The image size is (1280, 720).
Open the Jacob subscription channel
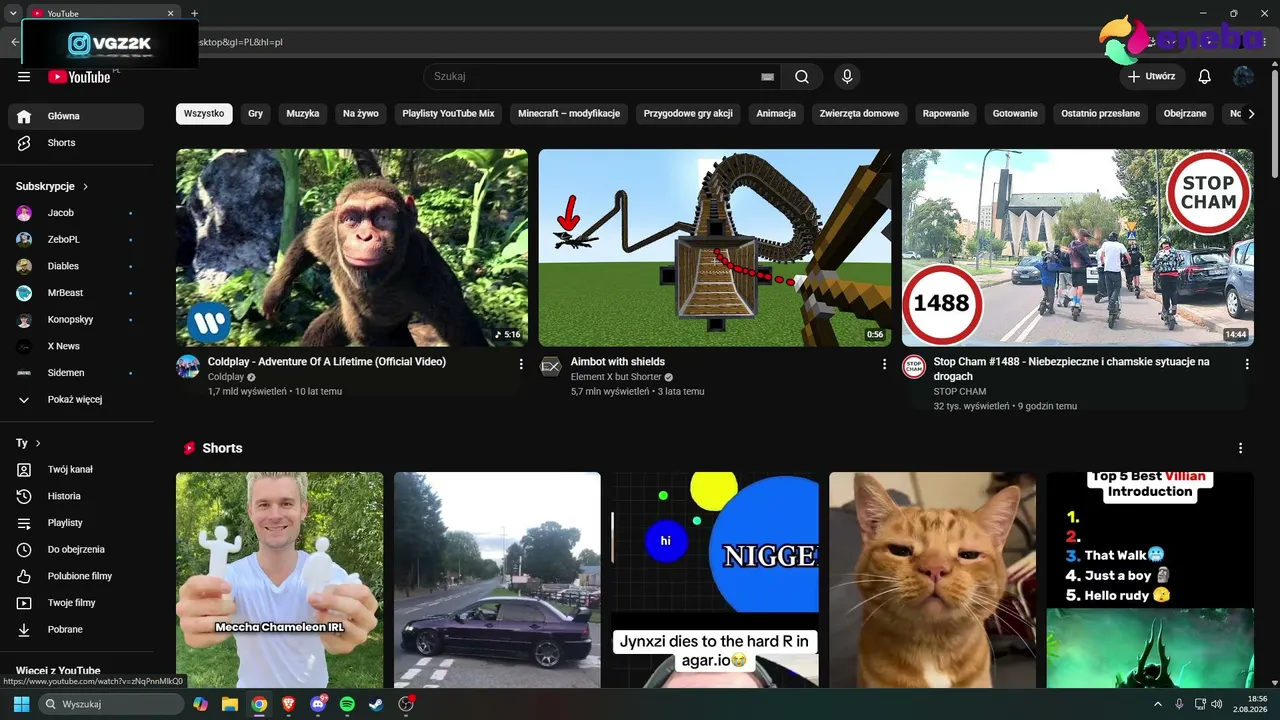point(76,213)
